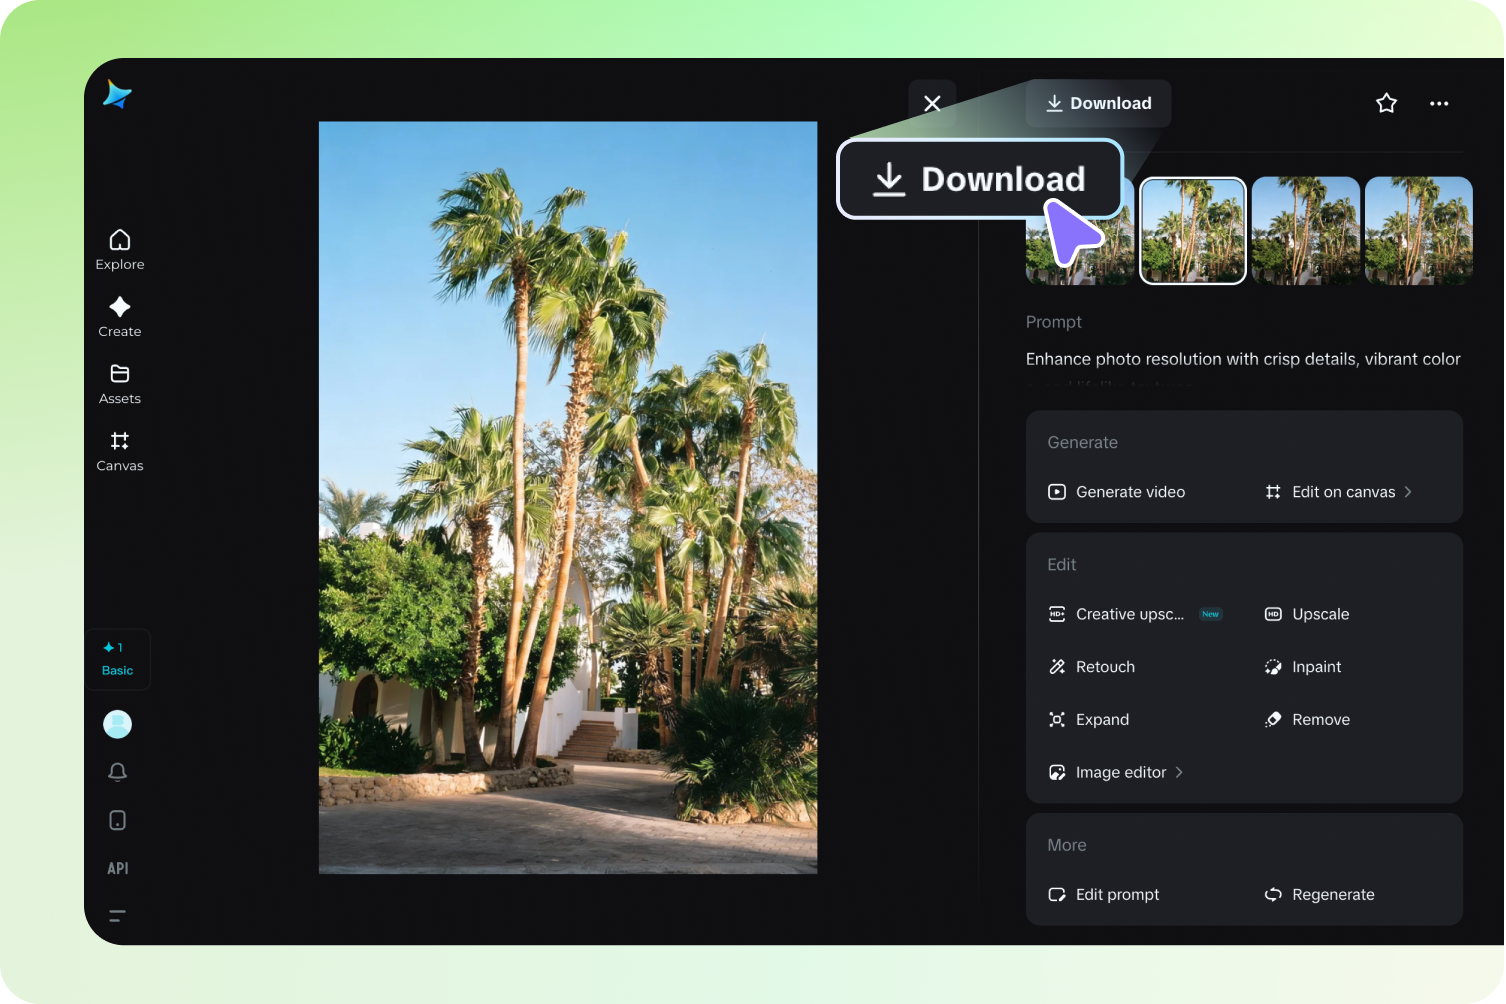Select the last thumbnail in the row

[1419, 231]
